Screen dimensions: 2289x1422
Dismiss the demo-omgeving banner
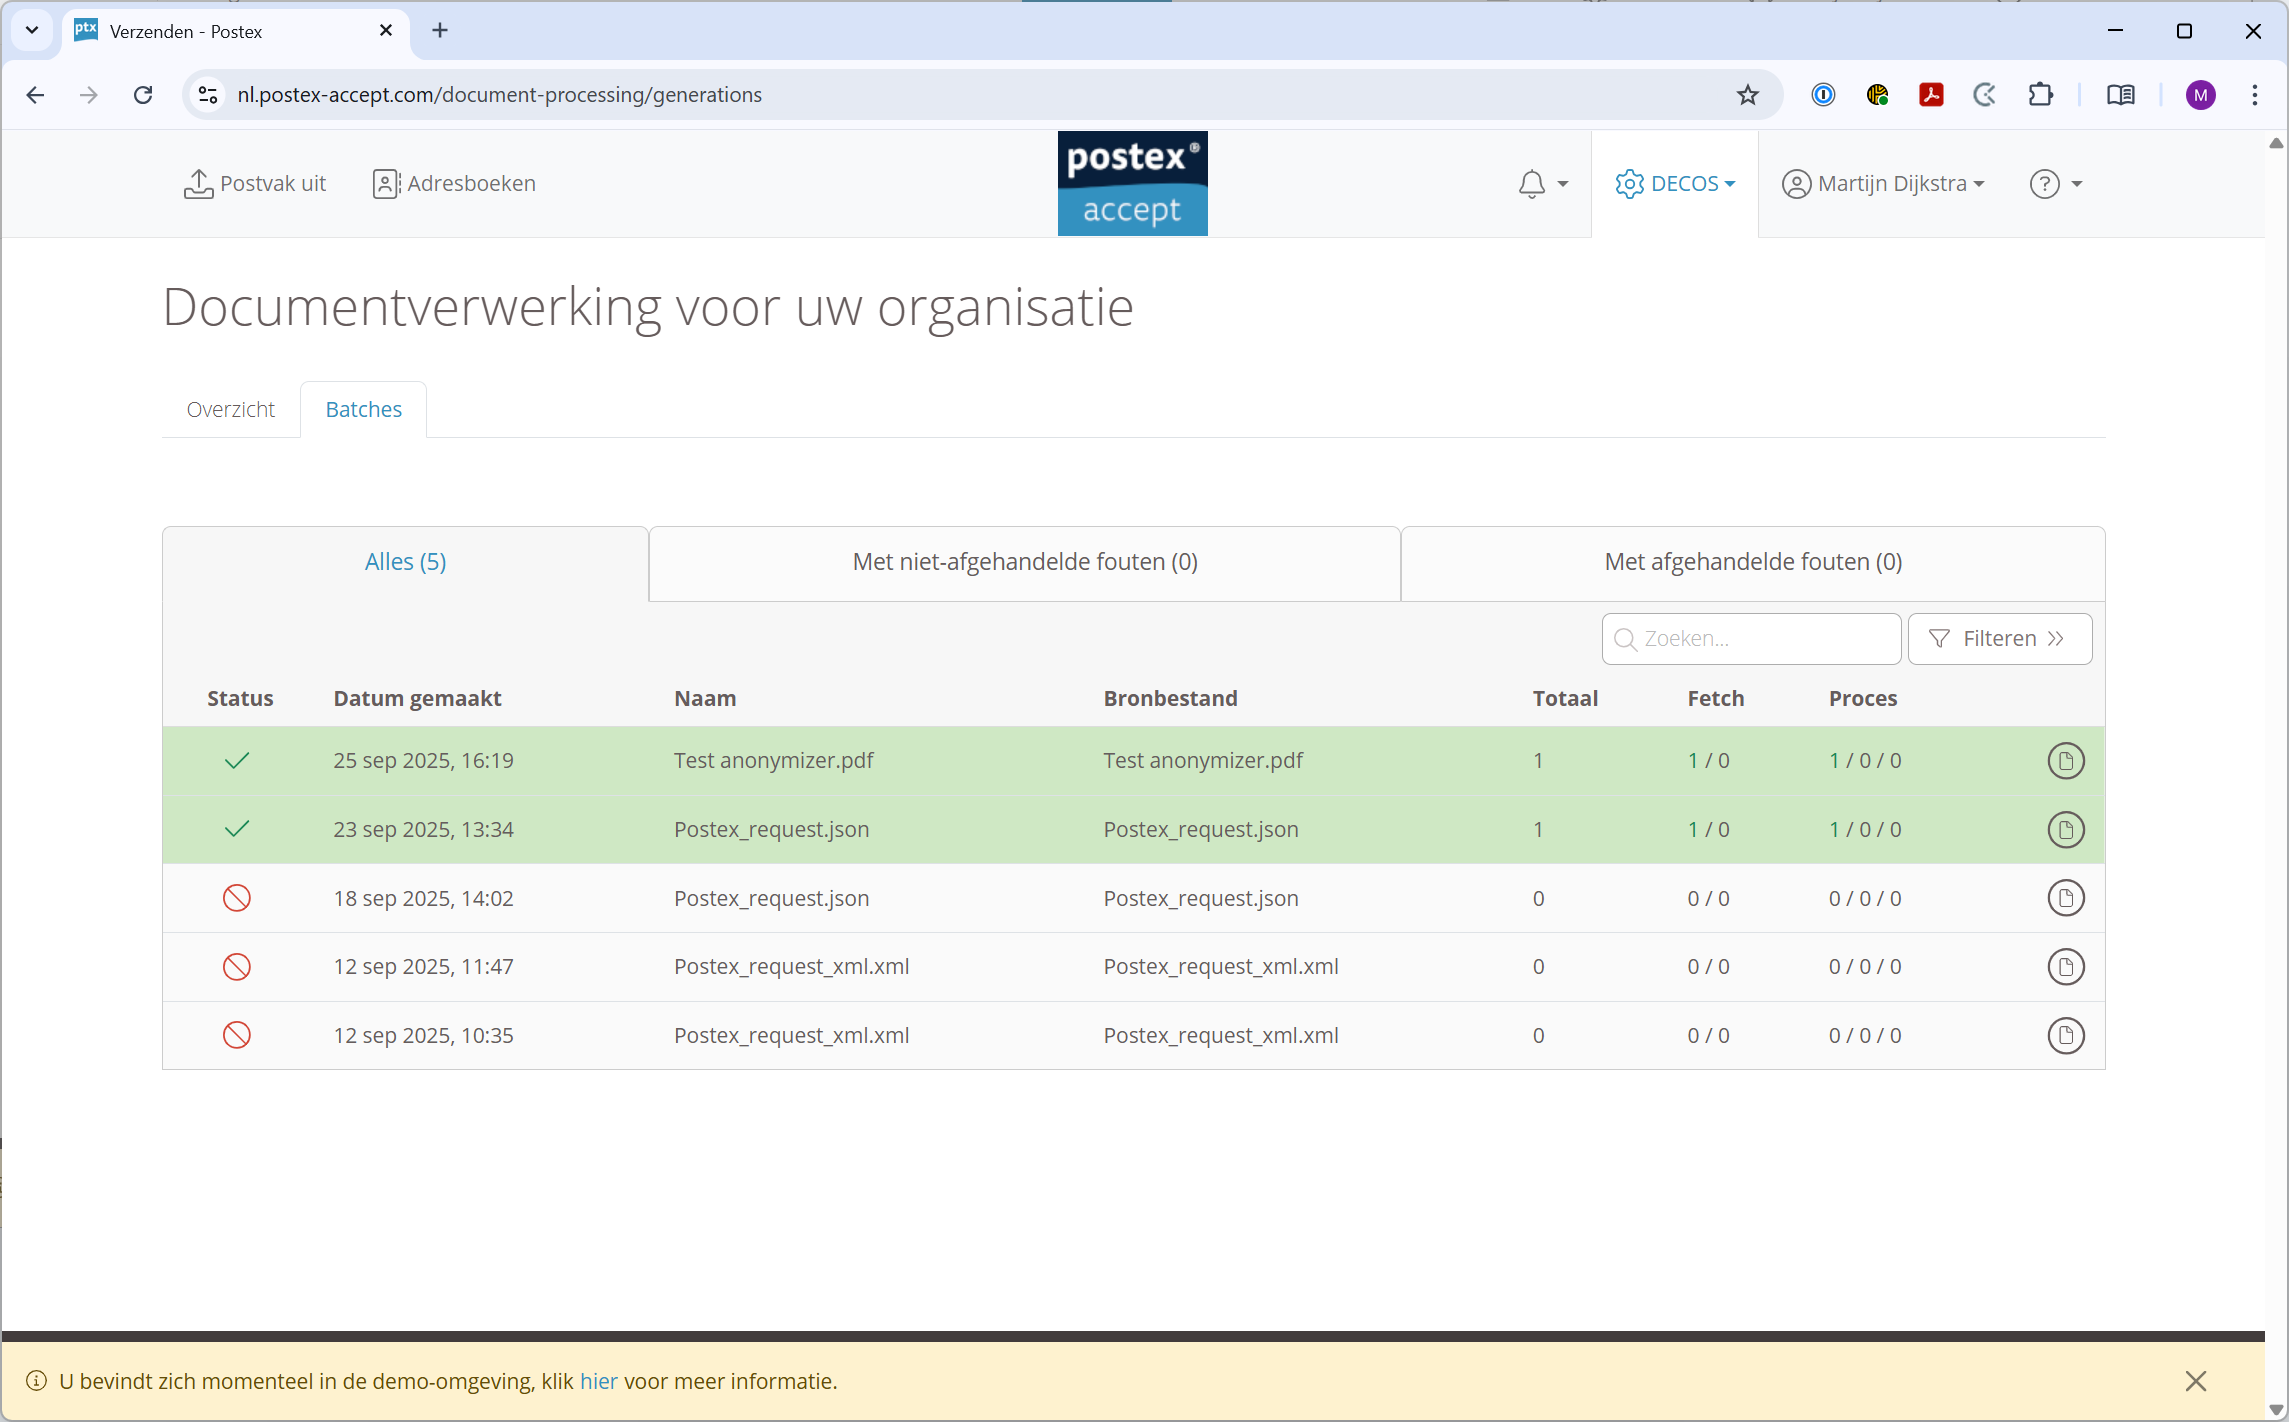2195,1381
